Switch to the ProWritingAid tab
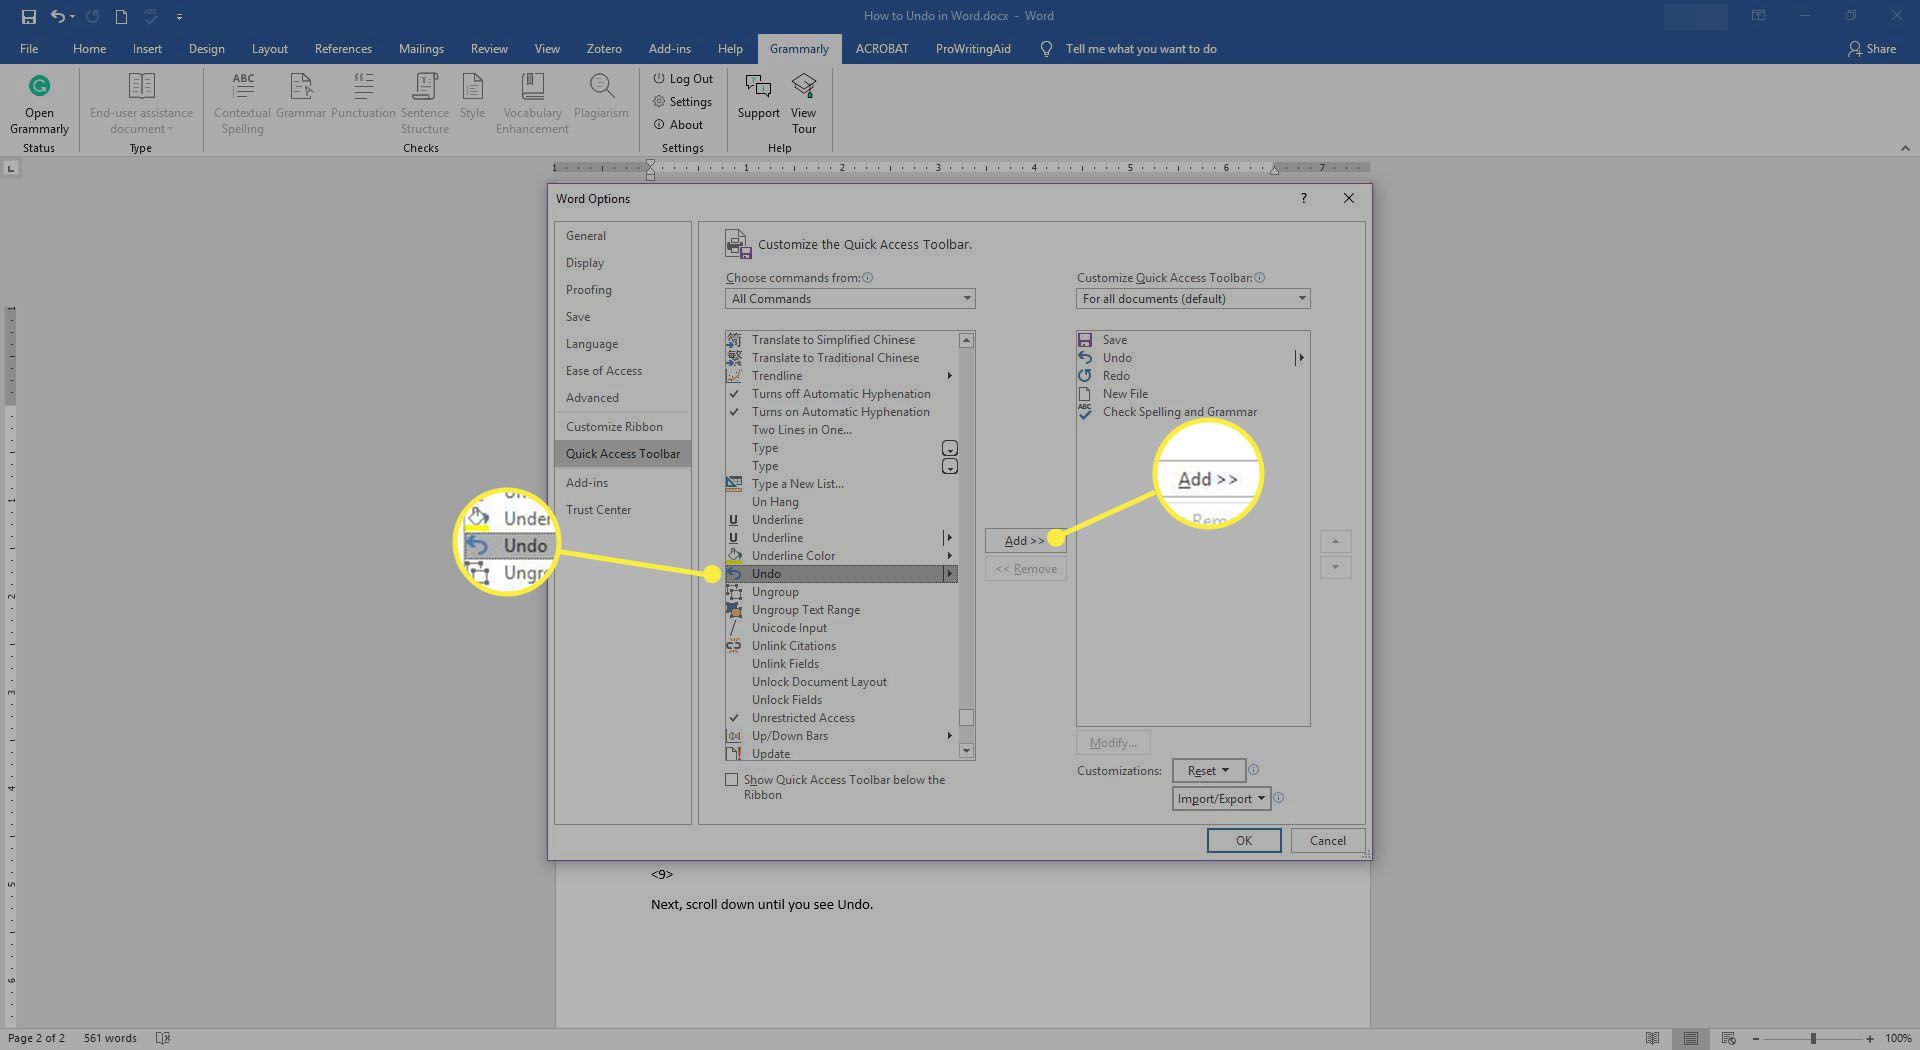Image resolution: width=1920 pixels, height=1050 pixels. coord(973,48)
